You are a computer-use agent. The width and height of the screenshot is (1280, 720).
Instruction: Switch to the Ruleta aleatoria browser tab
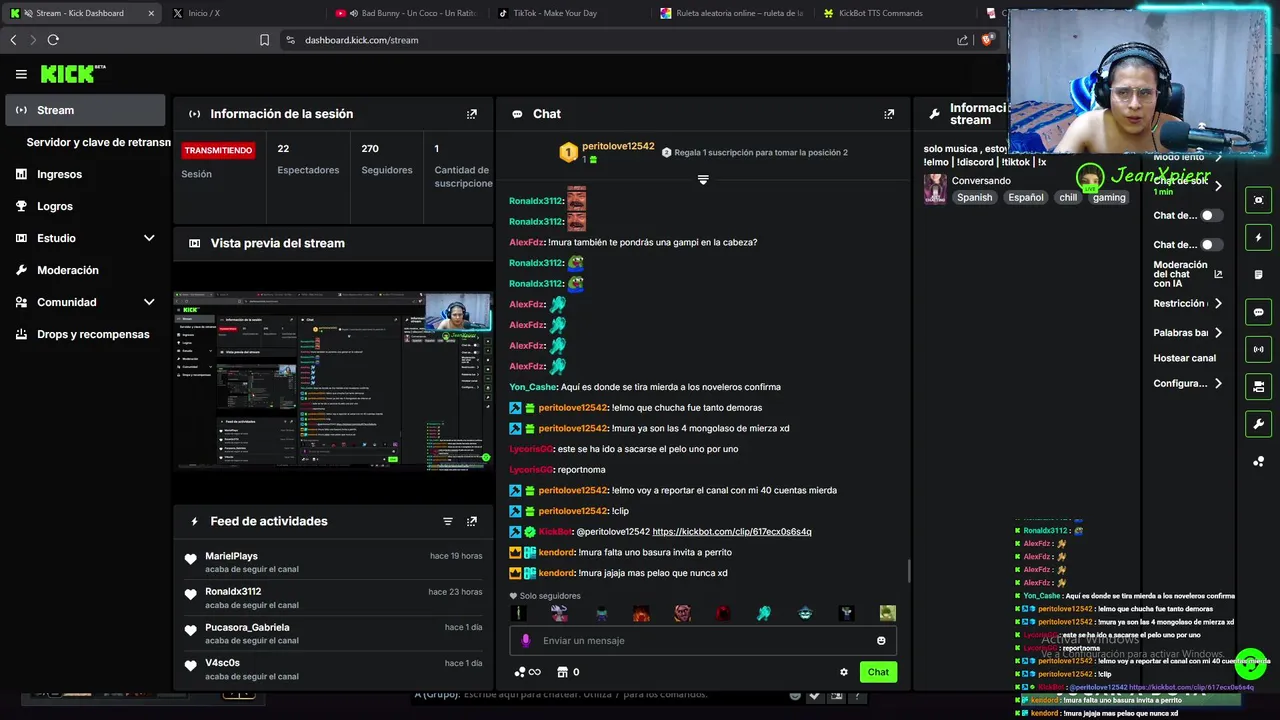[x=733, y=13]
